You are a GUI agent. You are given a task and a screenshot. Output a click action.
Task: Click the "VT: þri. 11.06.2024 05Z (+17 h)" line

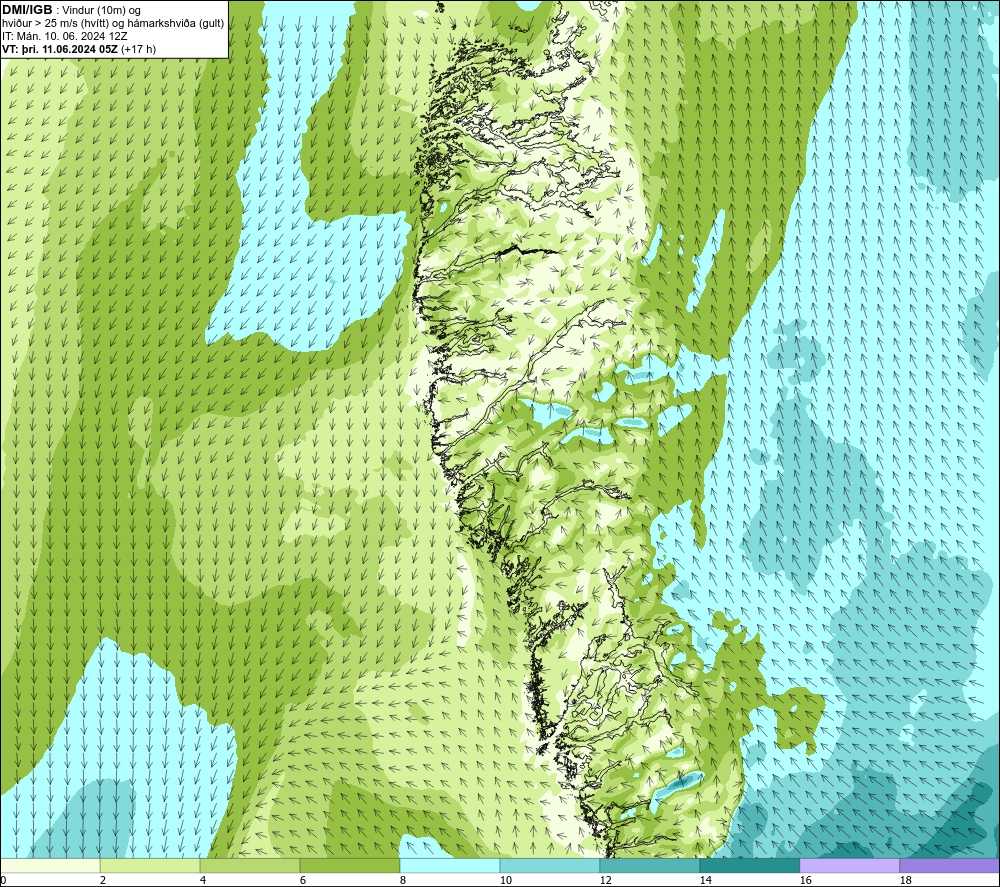(79, 49)
